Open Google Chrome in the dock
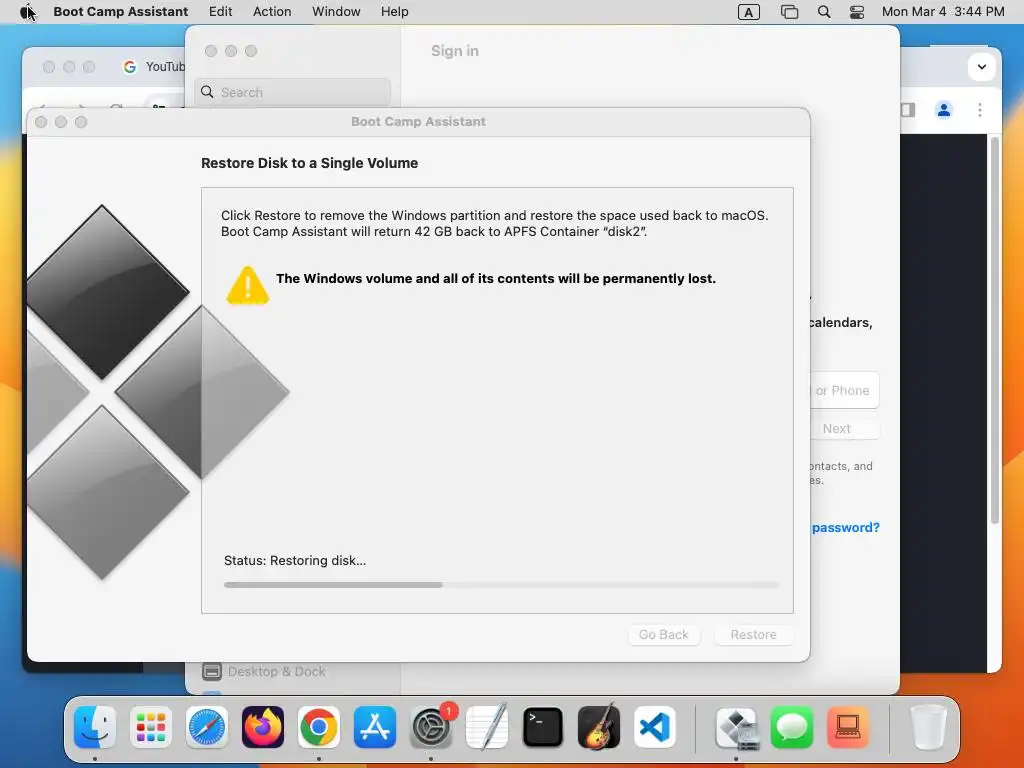The width and height of the screenshot is (1024, 768). 319,727
